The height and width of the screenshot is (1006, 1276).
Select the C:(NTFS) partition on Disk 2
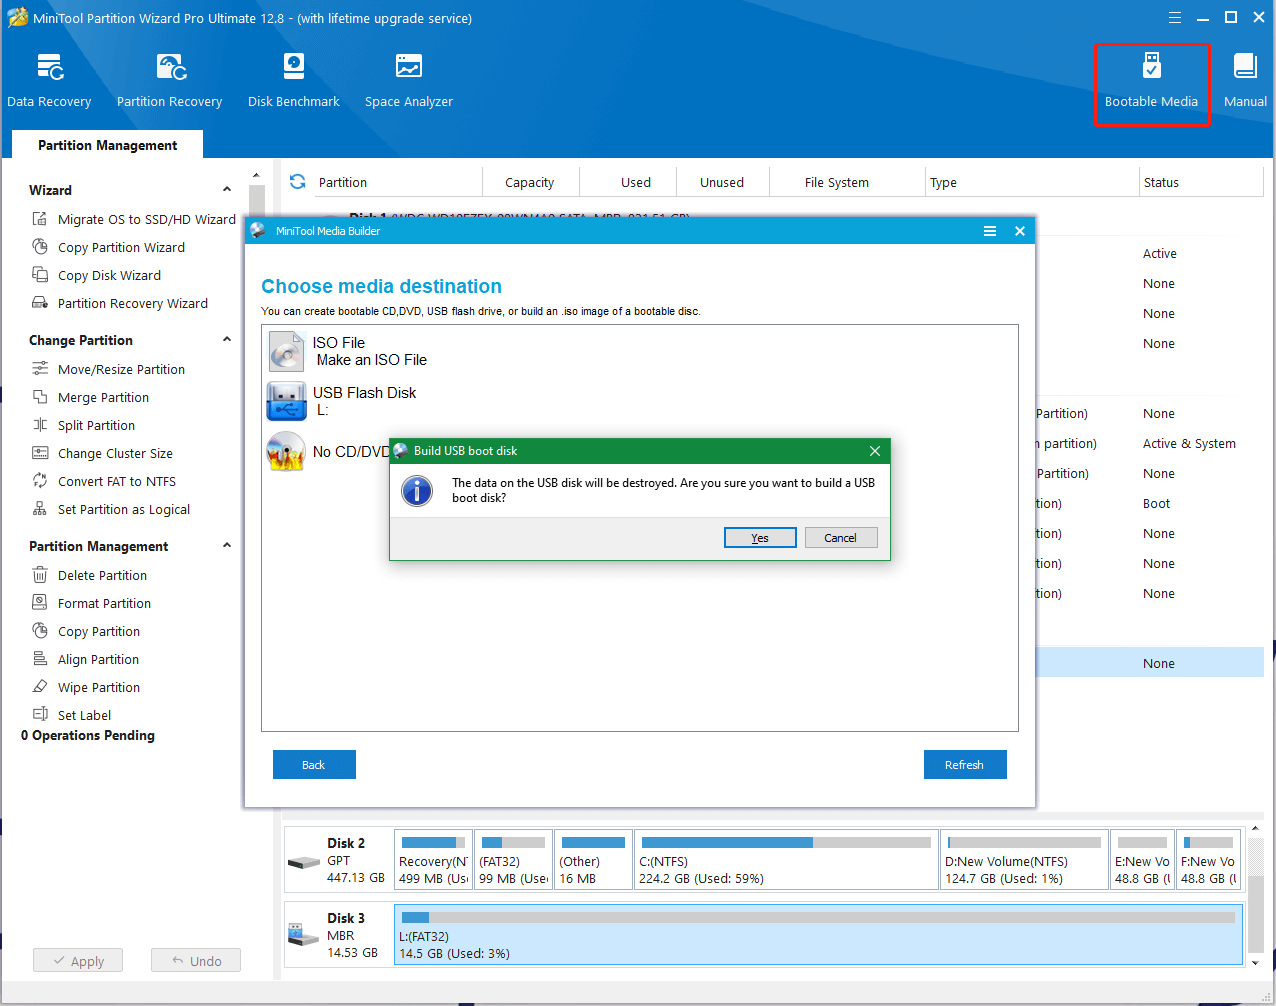click(786, 859)
